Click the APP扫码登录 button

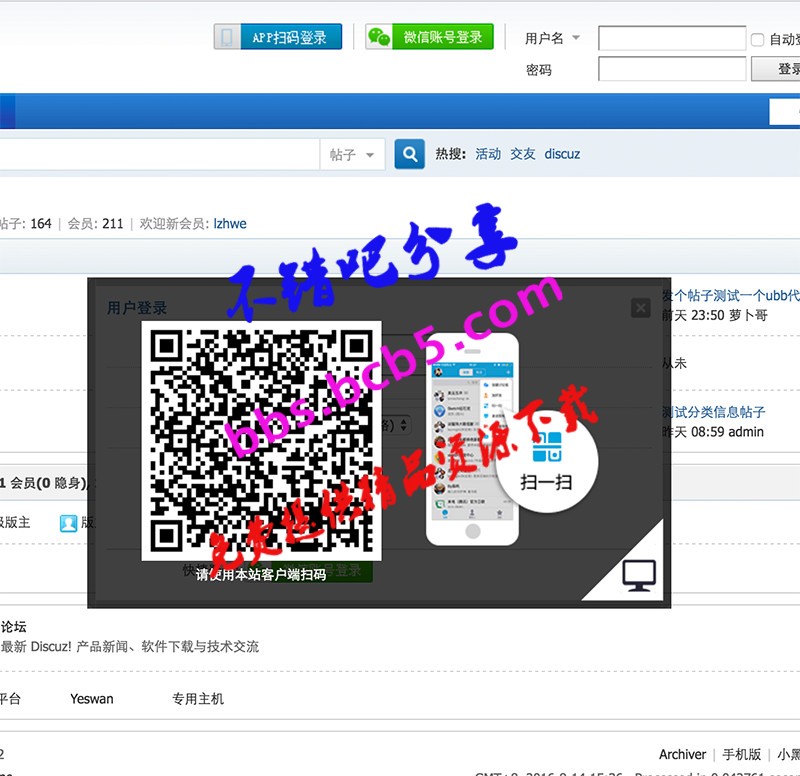pyautogui.click(x=278, y=37)
